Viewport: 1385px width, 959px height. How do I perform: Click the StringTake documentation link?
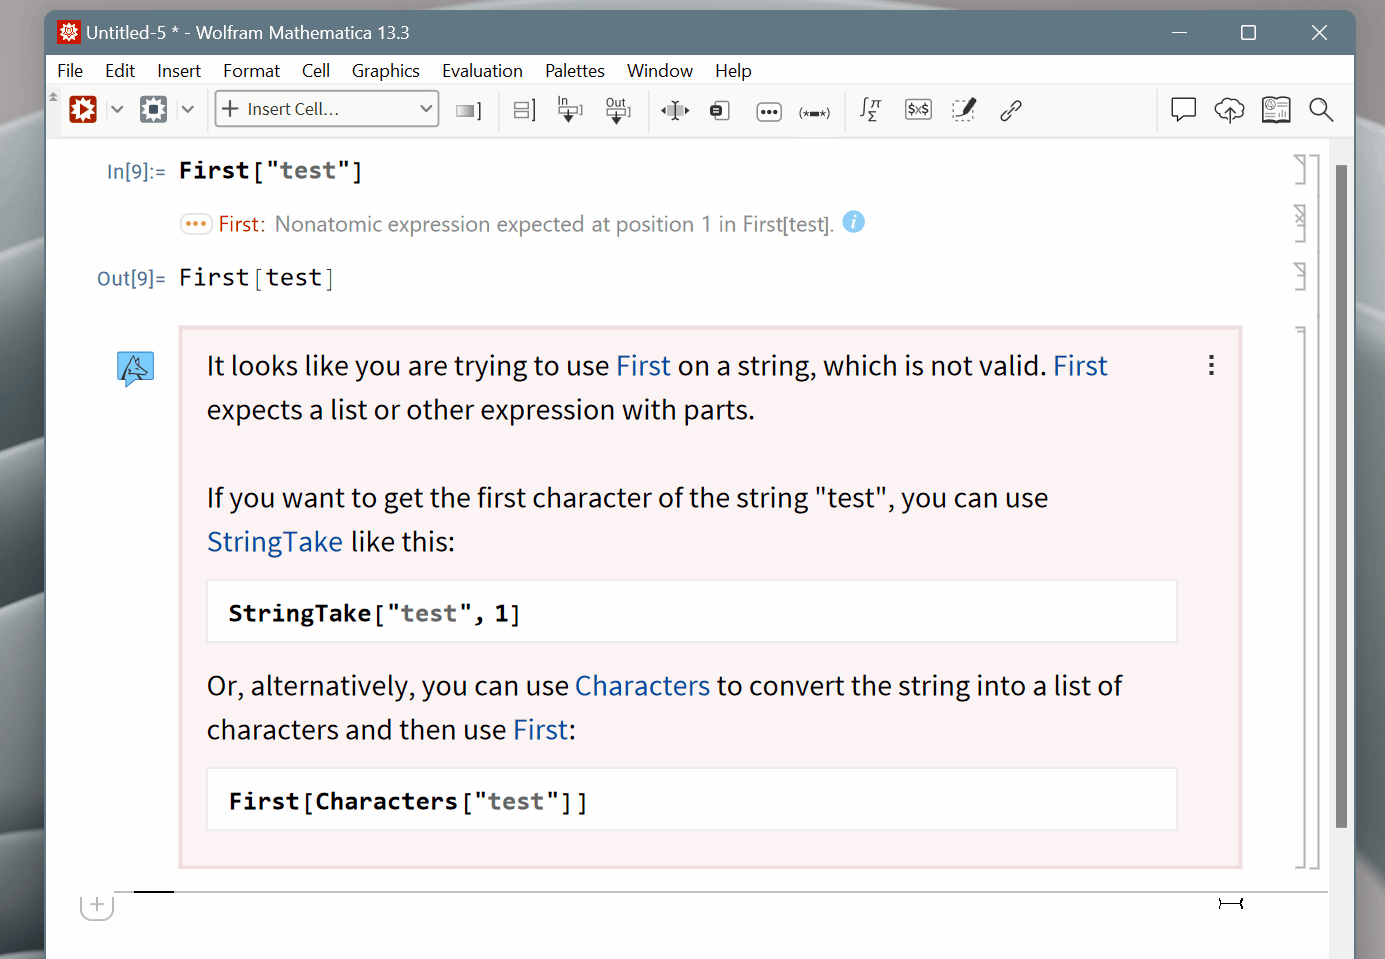275,541
